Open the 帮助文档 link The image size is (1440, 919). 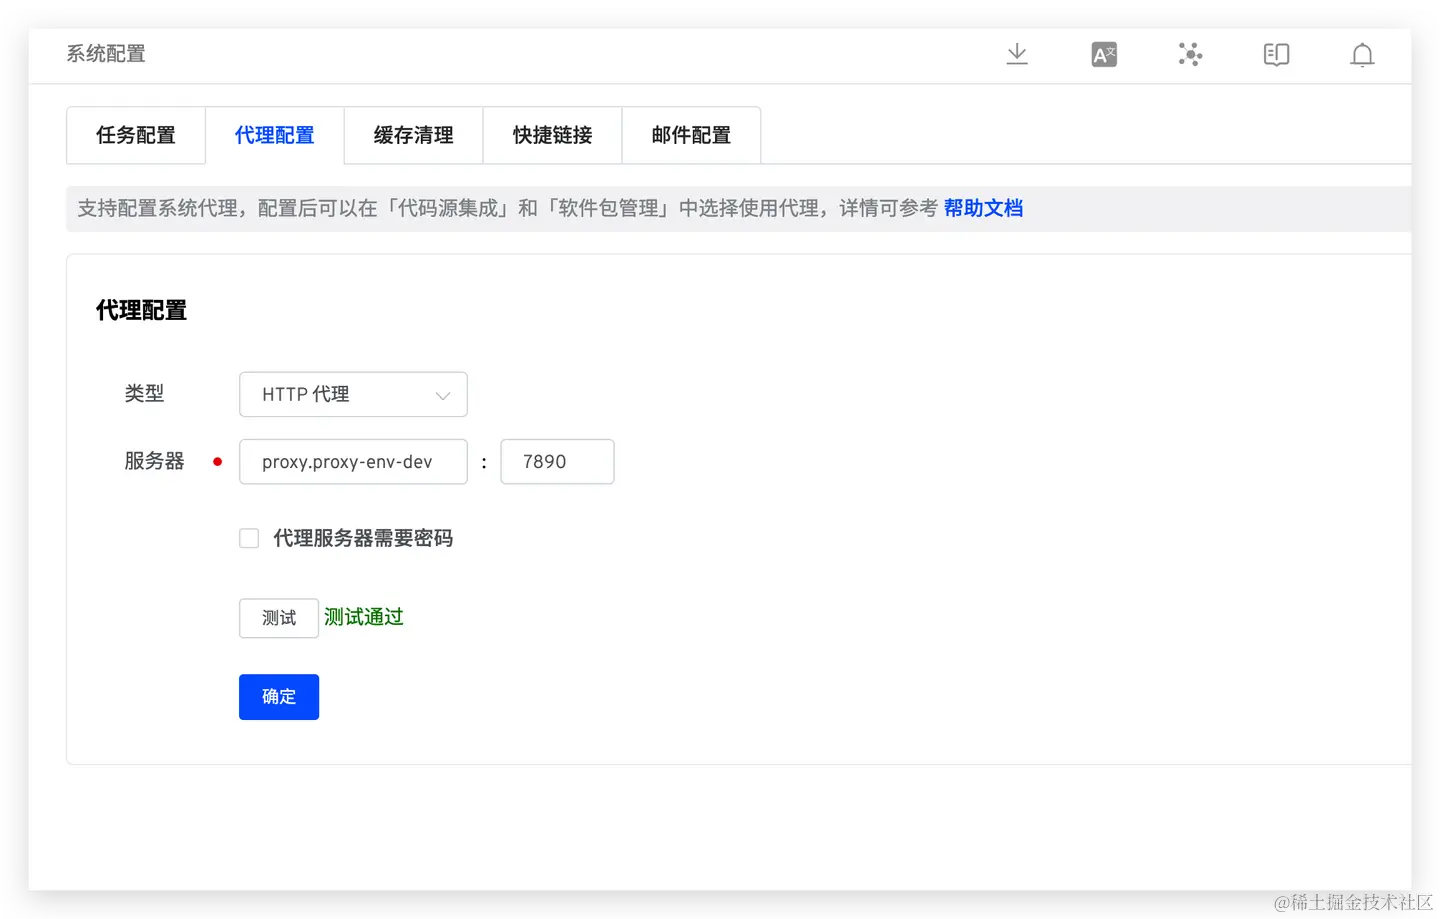coord(983,208)
